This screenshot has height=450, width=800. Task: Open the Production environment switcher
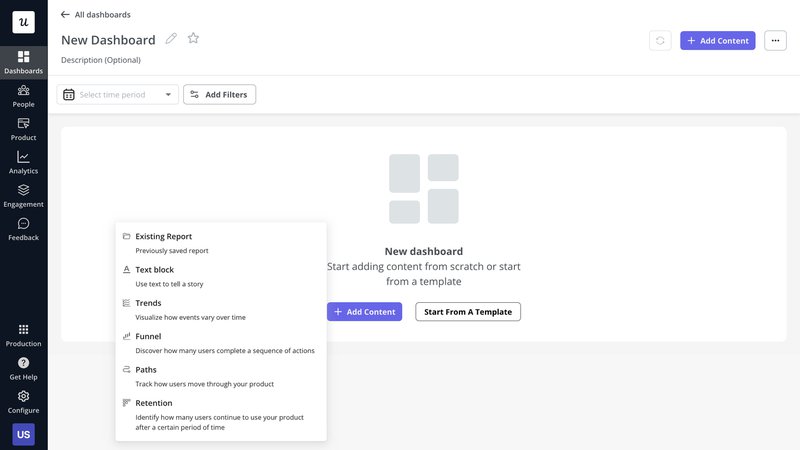(23, 335)
